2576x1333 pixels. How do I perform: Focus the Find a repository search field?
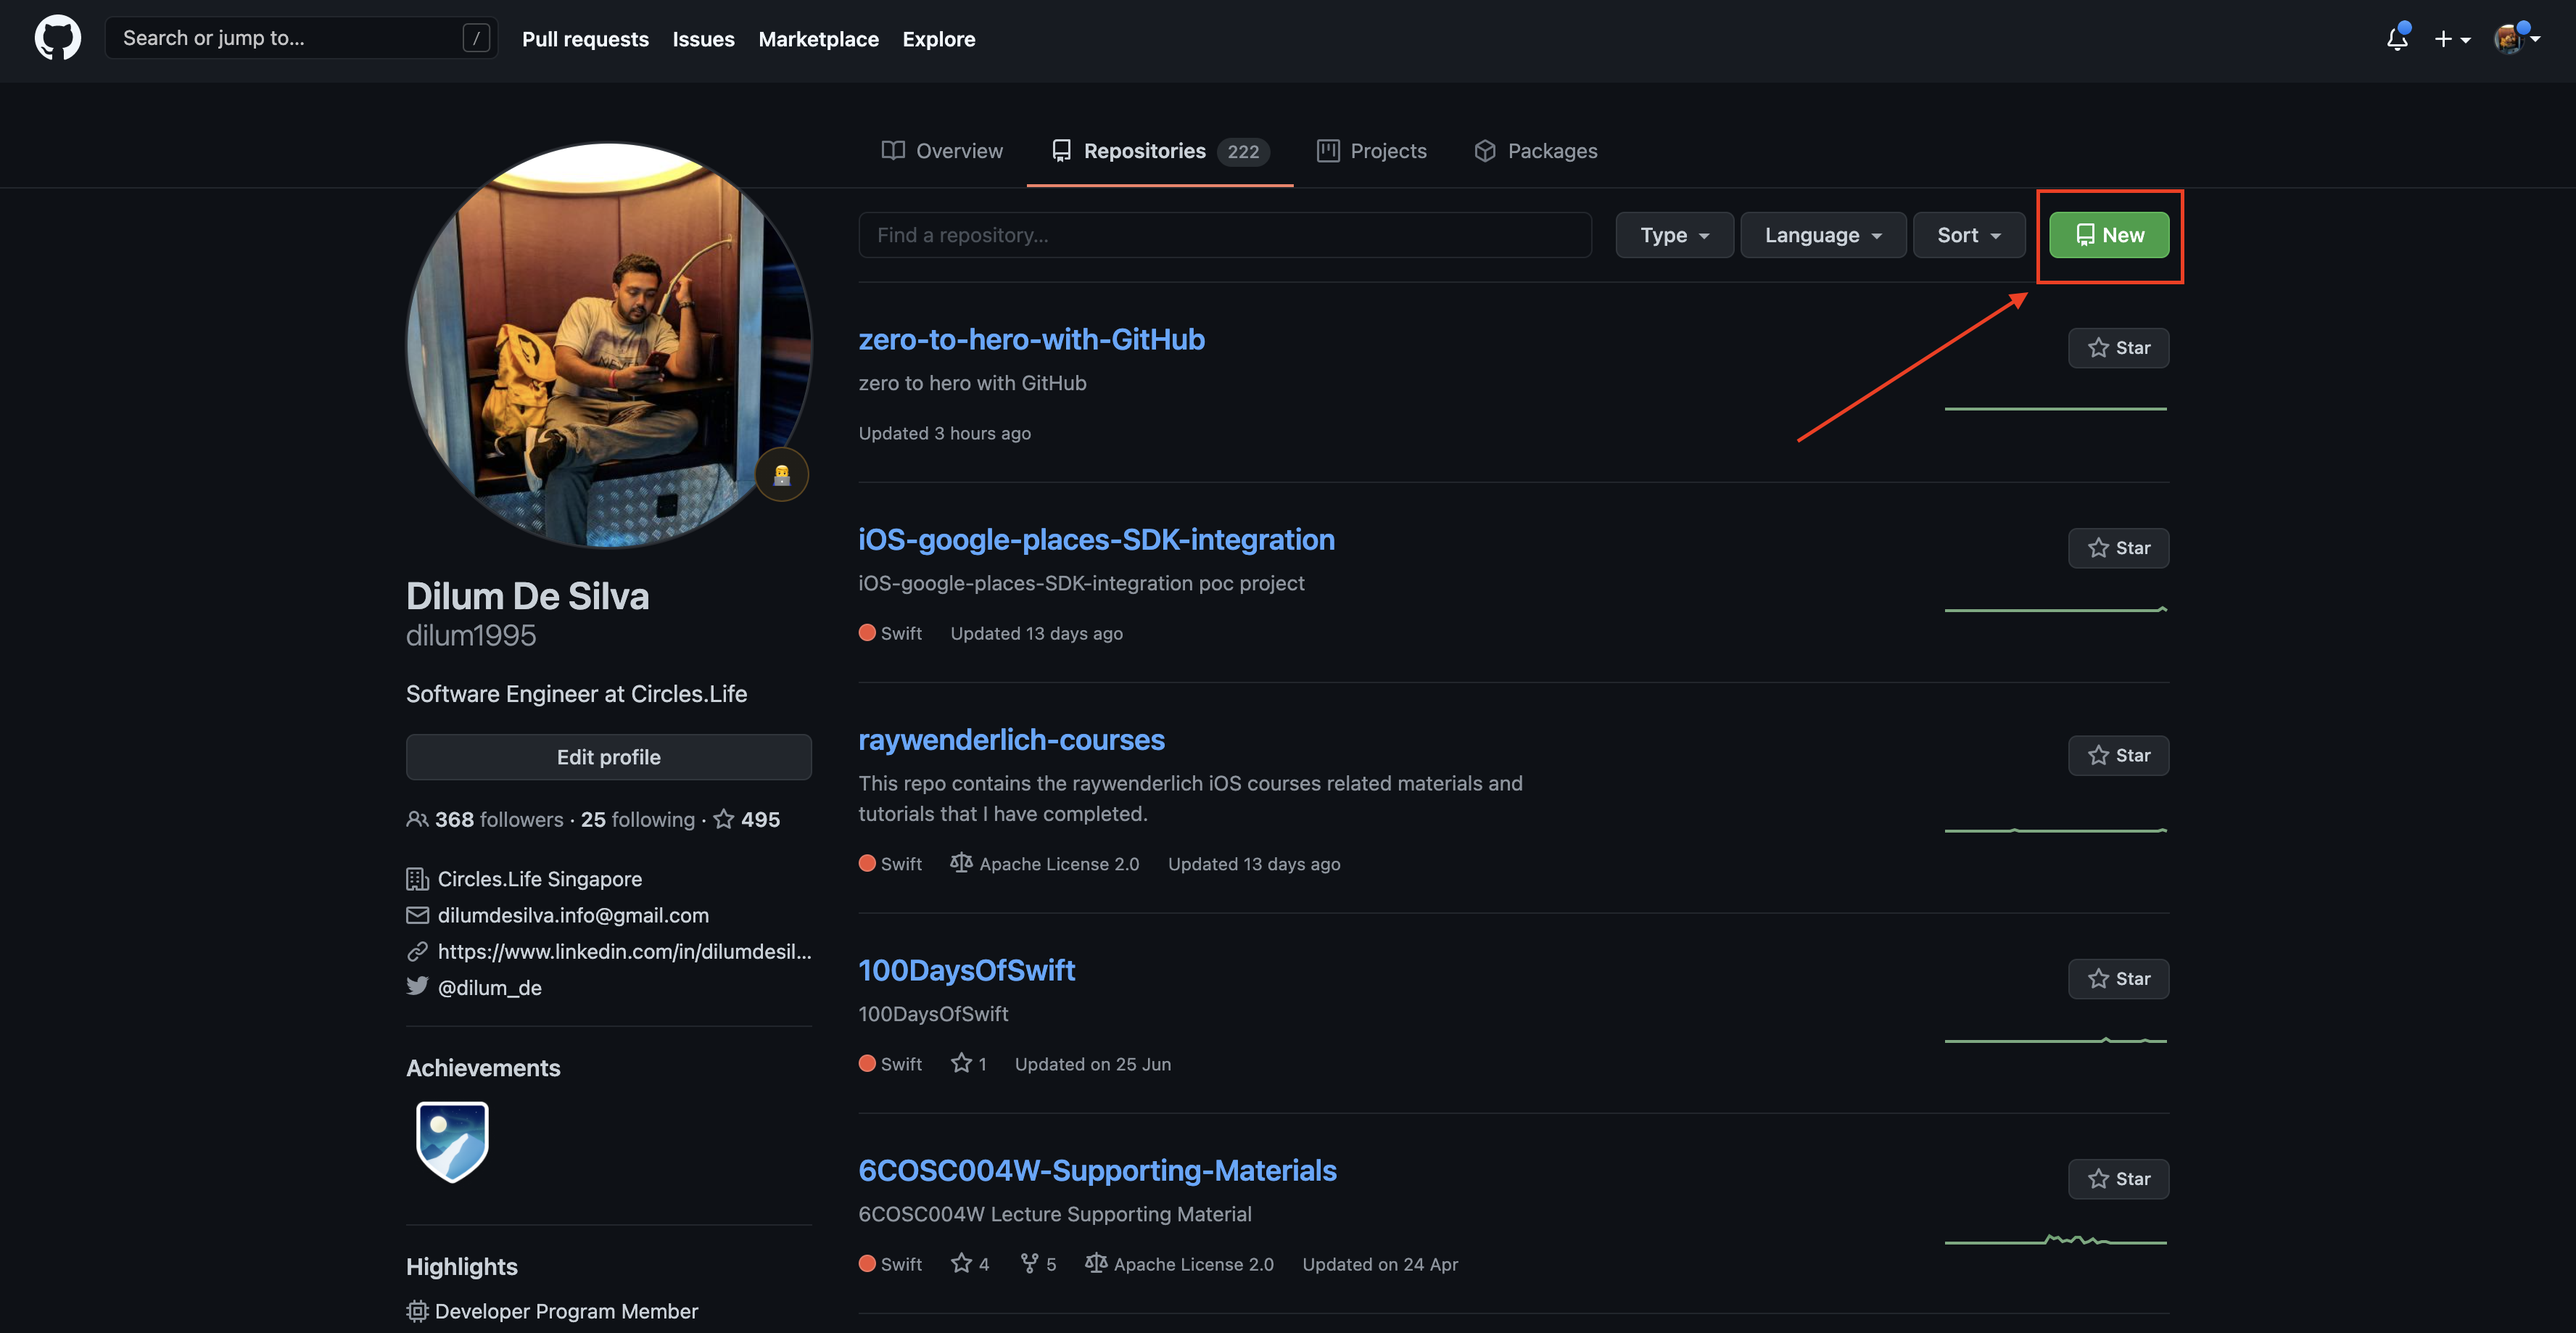tap(1224, 235)
